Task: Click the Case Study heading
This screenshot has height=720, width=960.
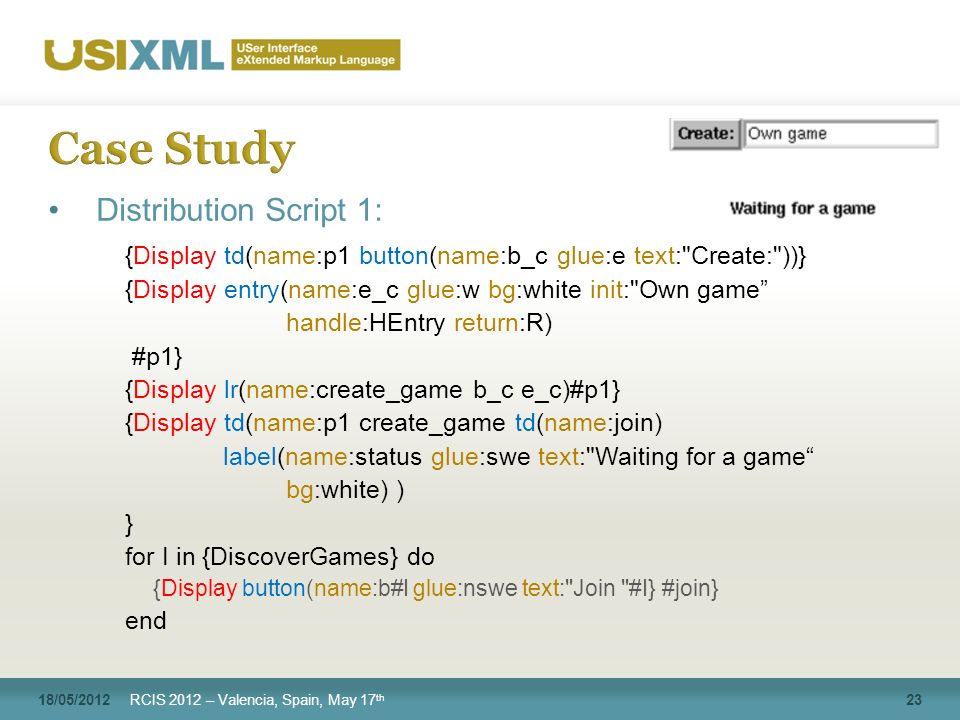Action: coord(172,148)
